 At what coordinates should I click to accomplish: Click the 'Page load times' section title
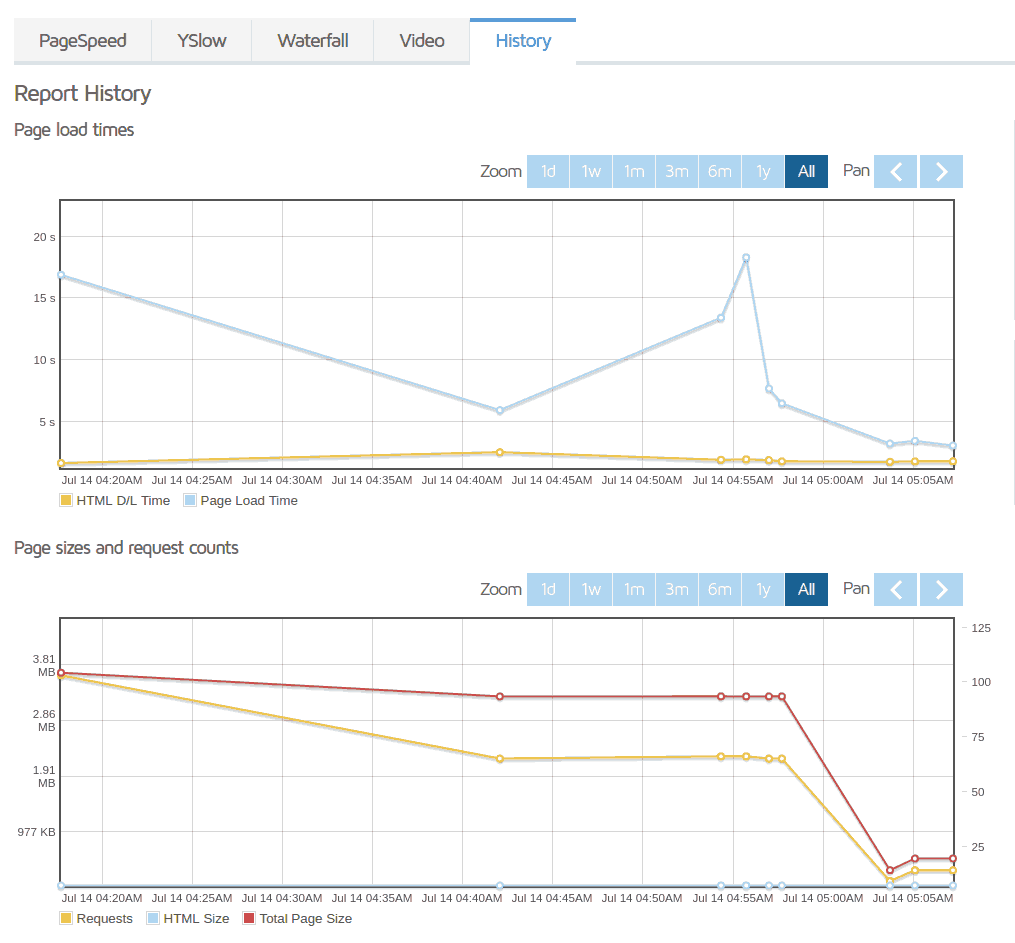pos(74,130)
